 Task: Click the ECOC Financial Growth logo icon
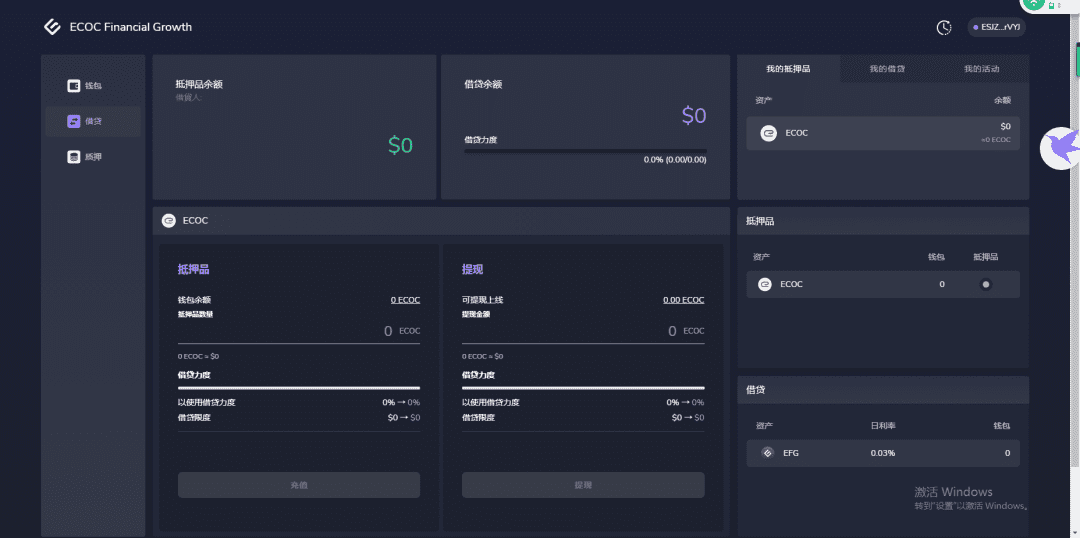(52, 27)
